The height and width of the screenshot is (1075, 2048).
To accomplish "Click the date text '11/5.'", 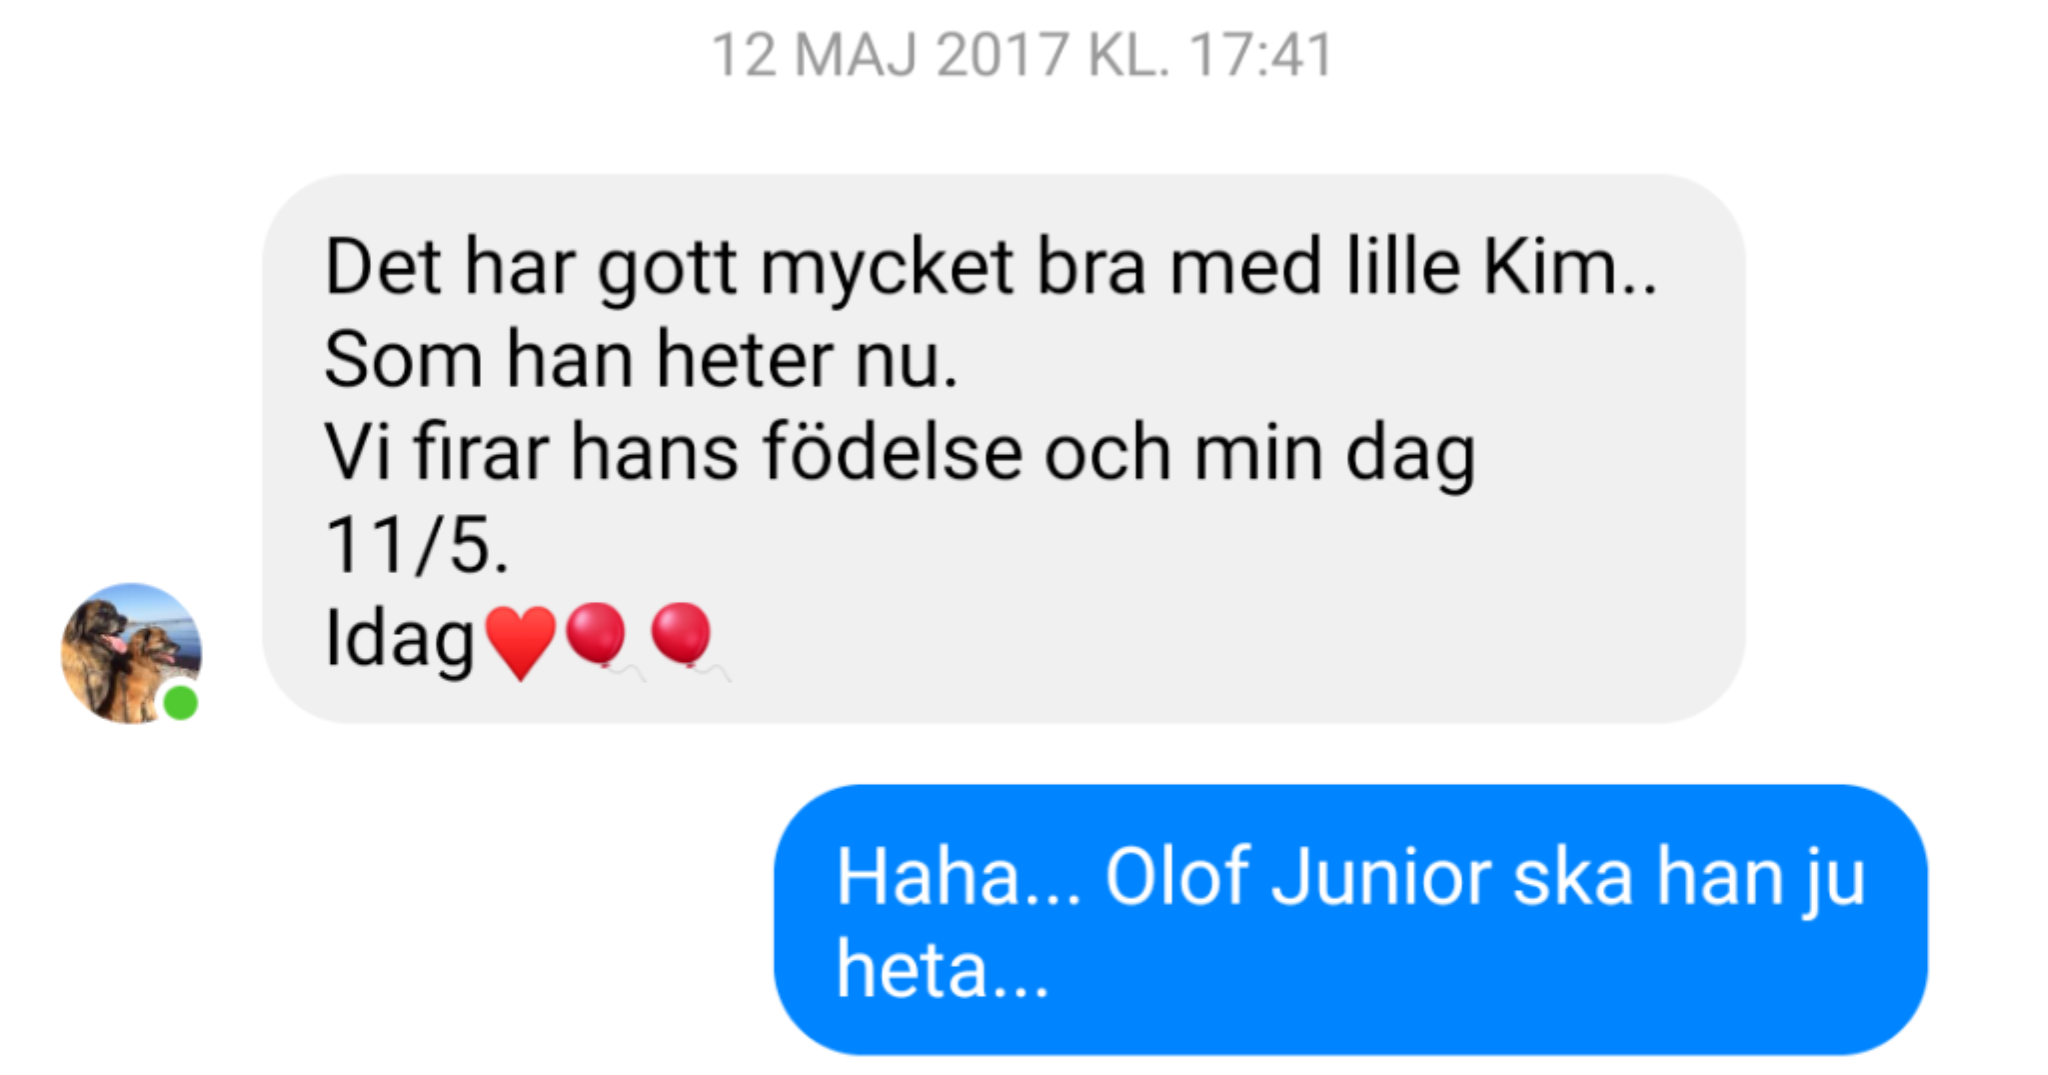I will coord(417,546).
